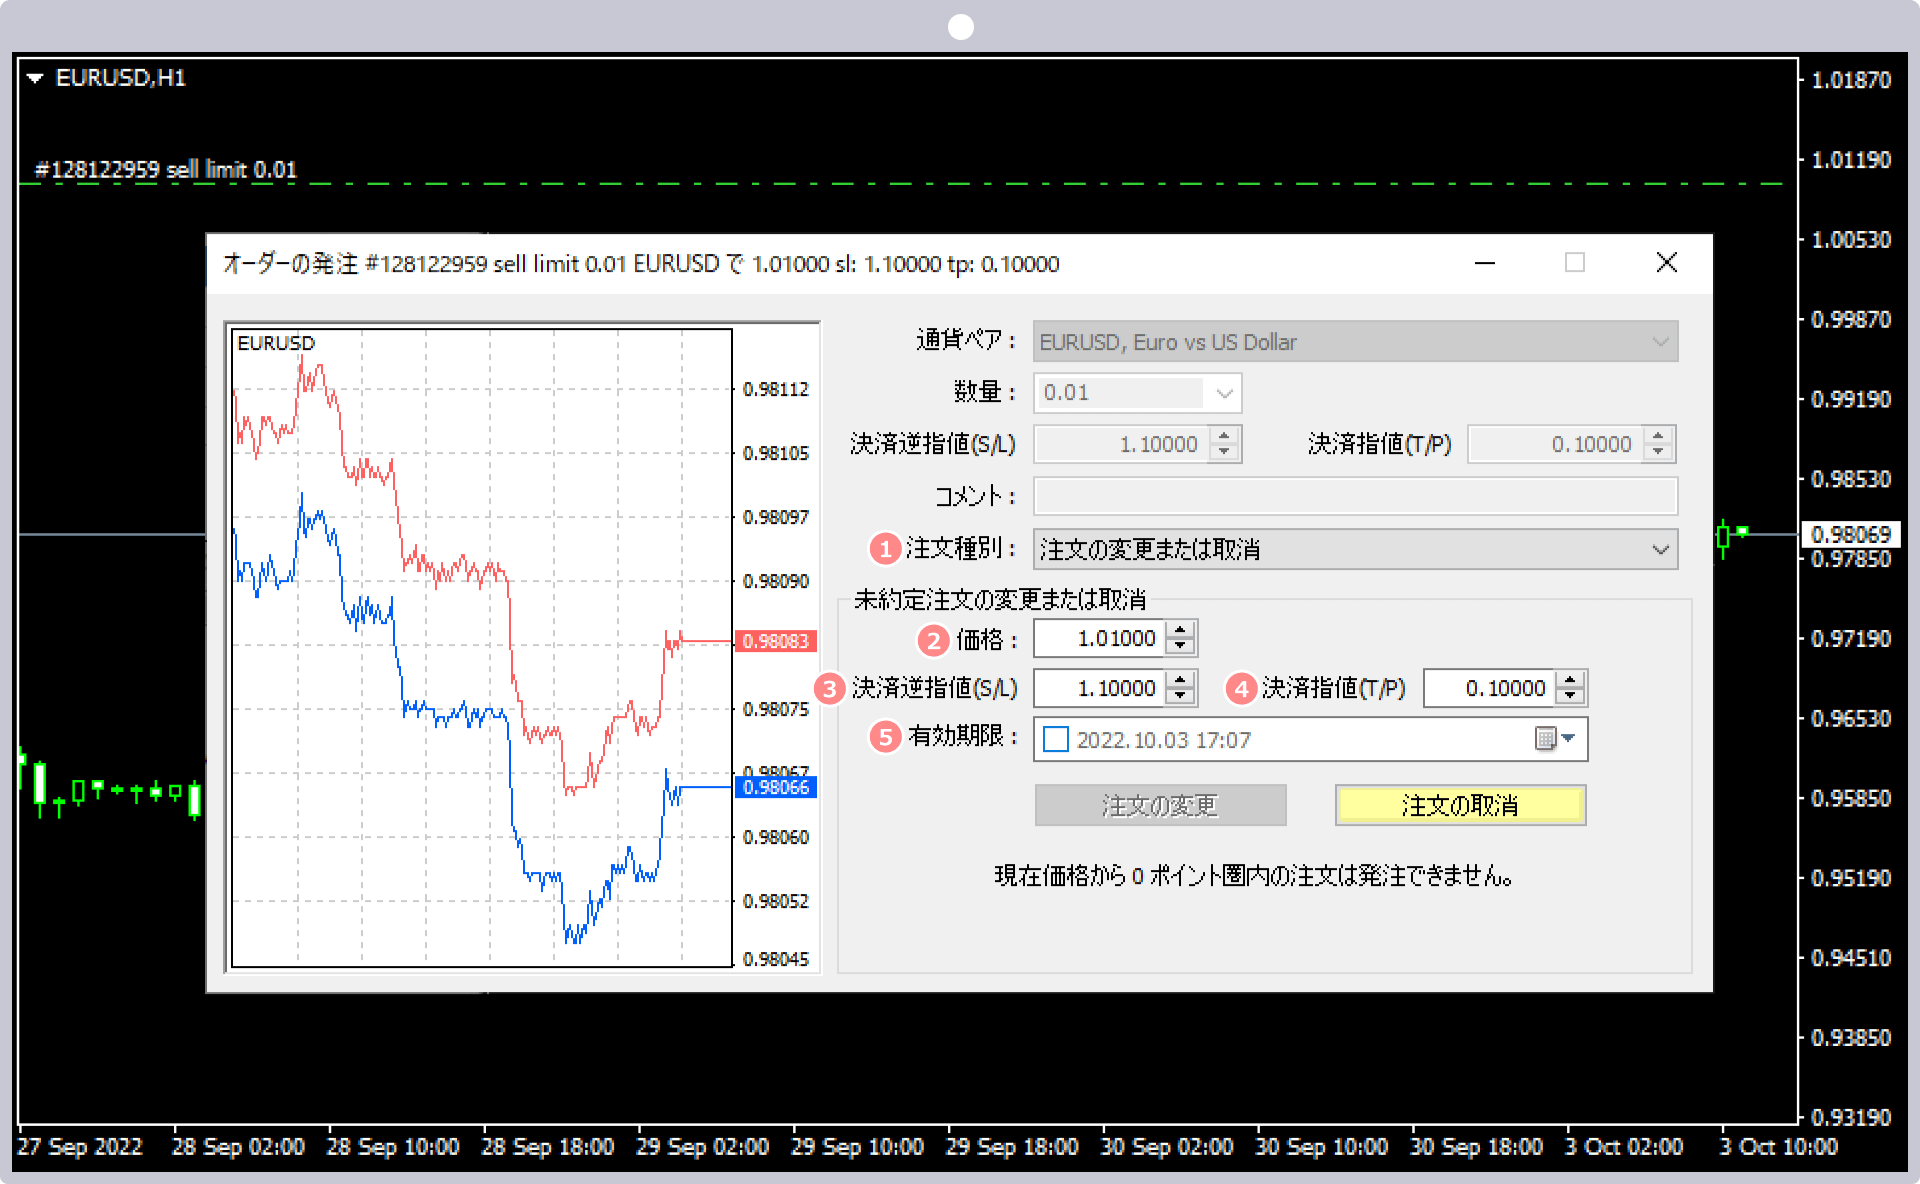
Task: Click the disabled upper S/L field 1.10000
Action: coord(1122,444)
